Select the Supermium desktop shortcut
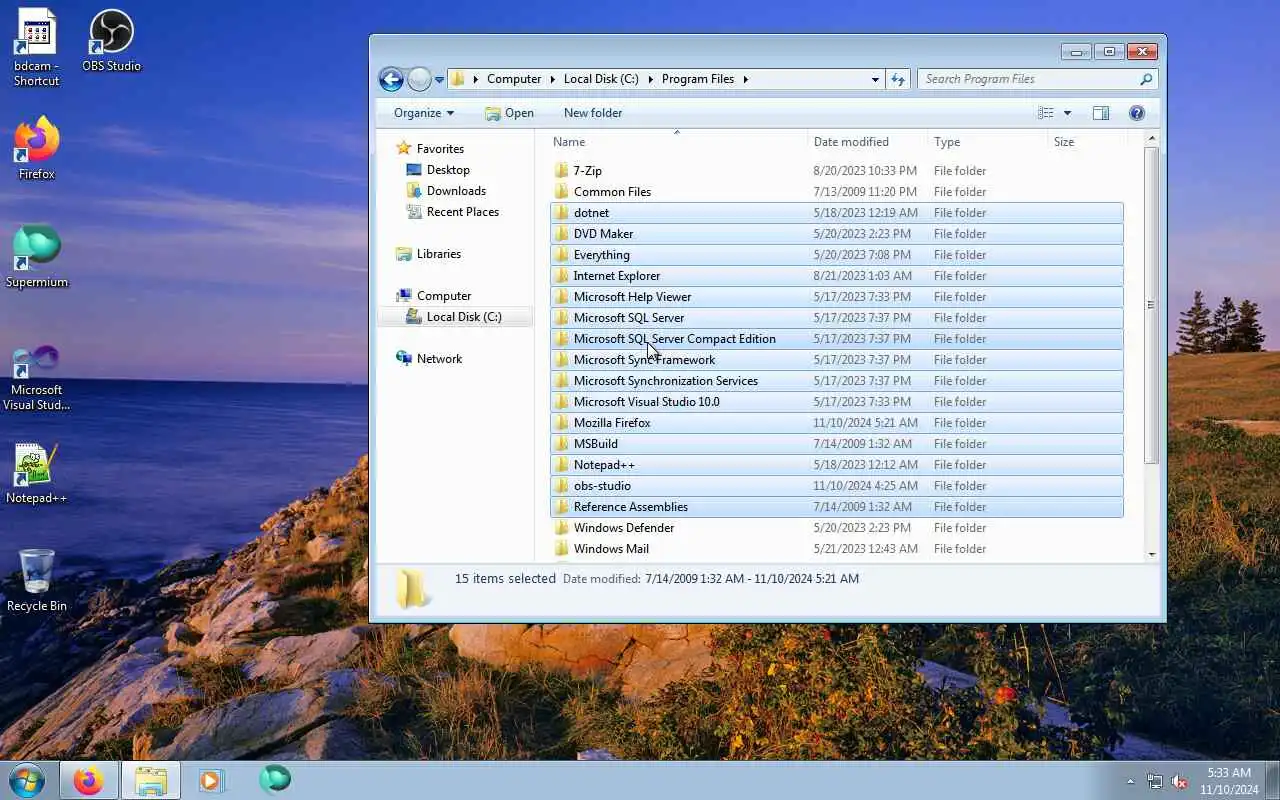1280x800 pixels. pos(36,257)
